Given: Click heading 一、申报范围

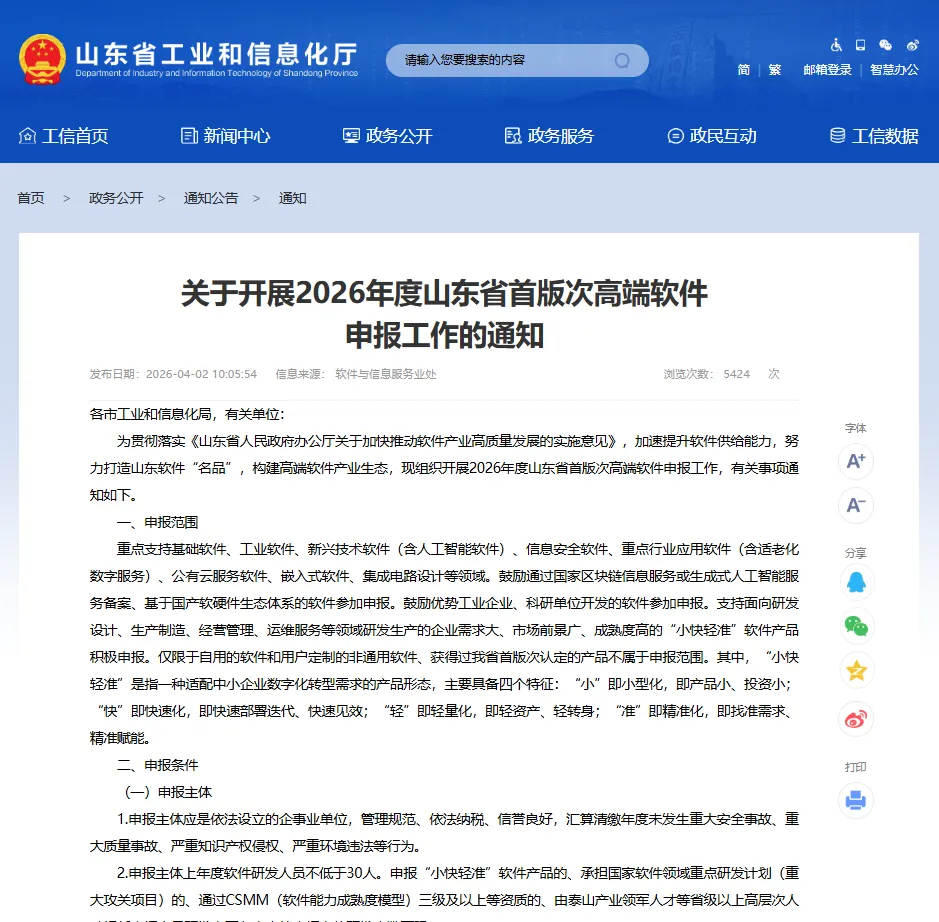Looking at the screenshot, I should click(157, 522).
